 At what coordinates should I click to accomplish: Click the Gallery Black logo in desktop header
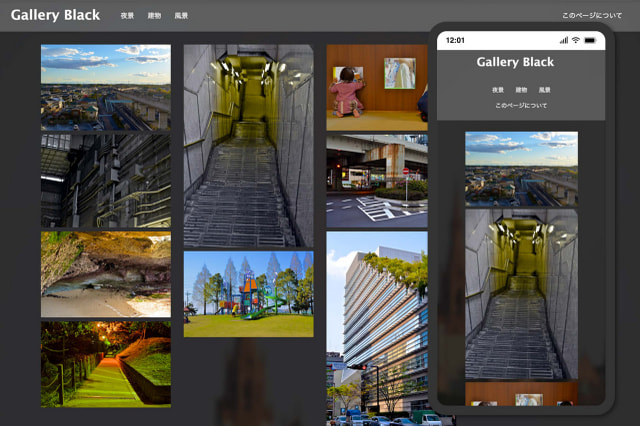point(55,15)
